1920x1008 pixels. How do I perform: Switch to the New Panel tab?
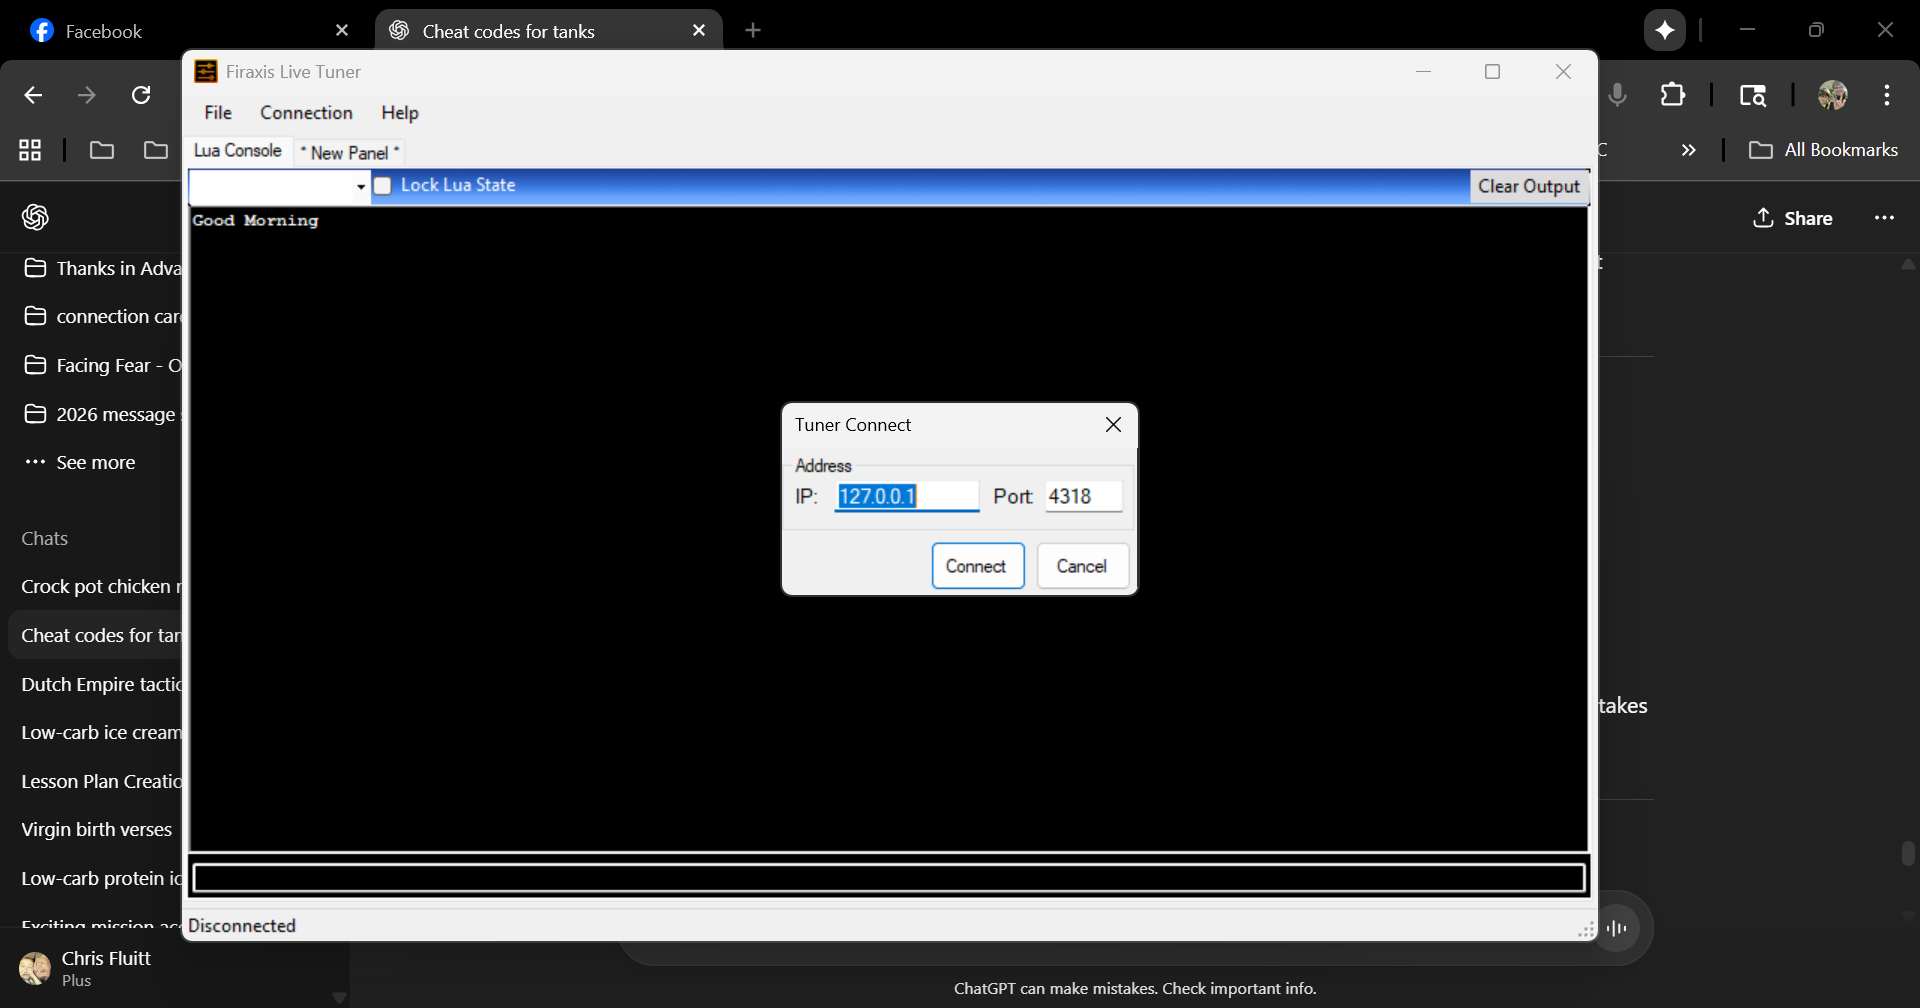349,152
